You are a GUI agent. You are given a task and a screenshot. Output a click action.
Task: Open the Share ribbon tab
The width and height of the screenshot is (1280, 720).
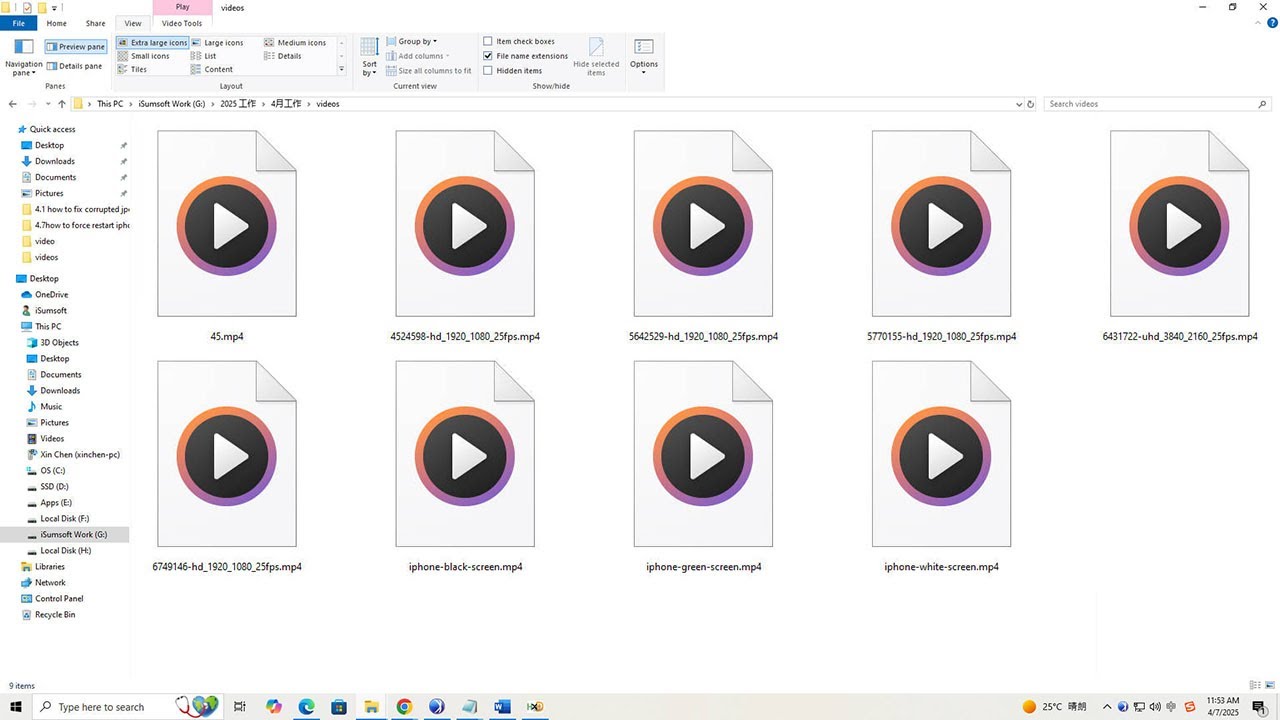point(95,23)
